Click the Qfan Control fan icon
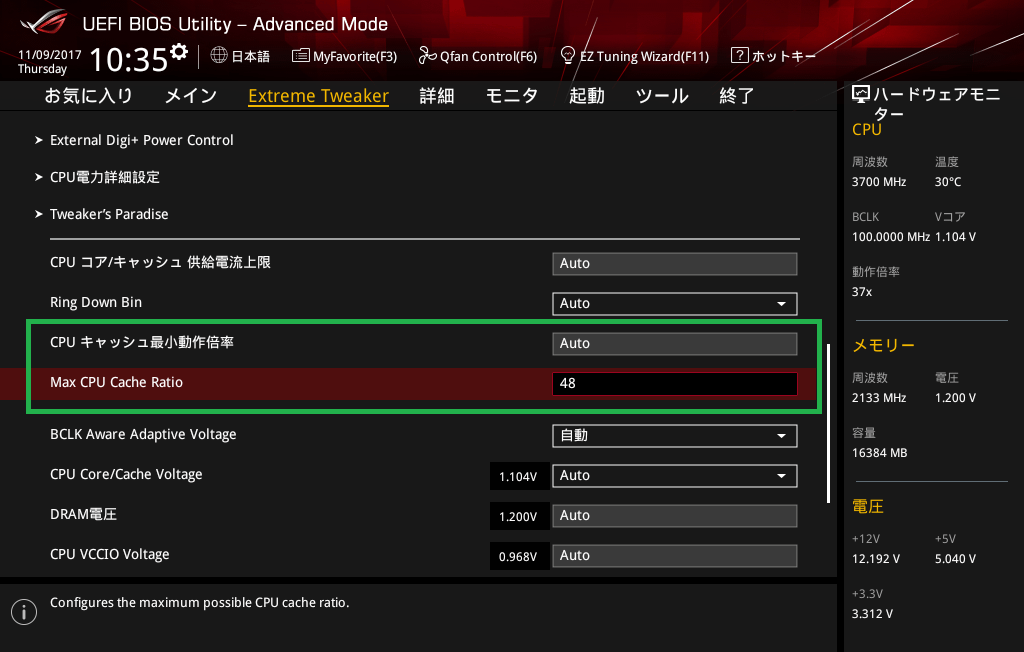This screenshot has width=1024, height=652. coord(427,56)
